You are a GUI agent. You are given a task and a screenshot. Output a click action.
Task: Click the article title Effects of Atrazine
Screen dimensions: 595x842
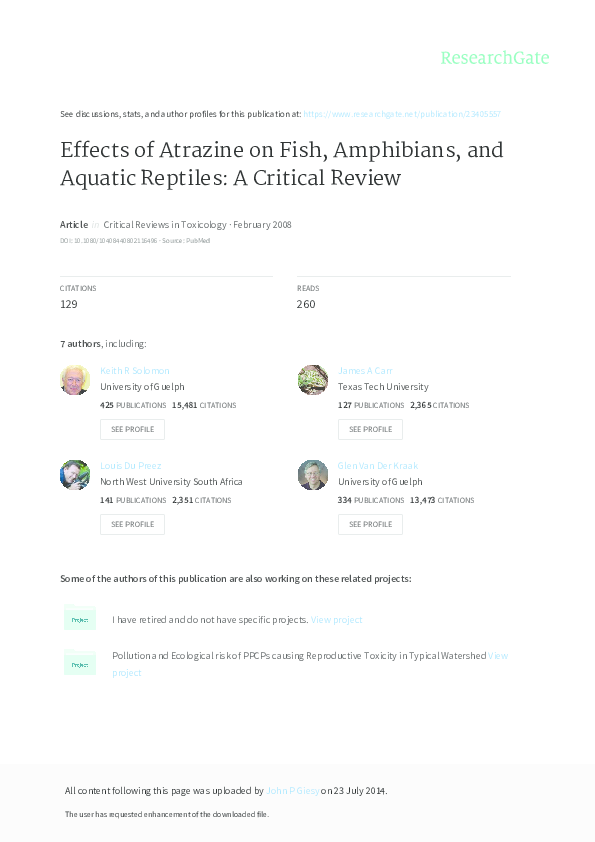[x=281, y=163]
